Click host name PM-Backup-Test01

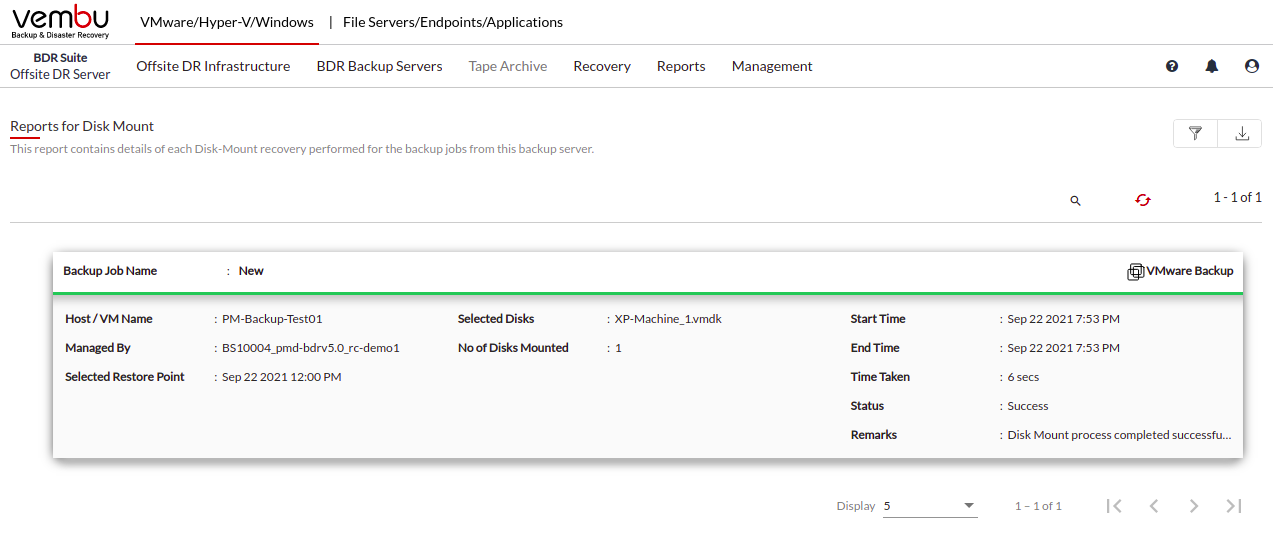(x=272, y=319)
